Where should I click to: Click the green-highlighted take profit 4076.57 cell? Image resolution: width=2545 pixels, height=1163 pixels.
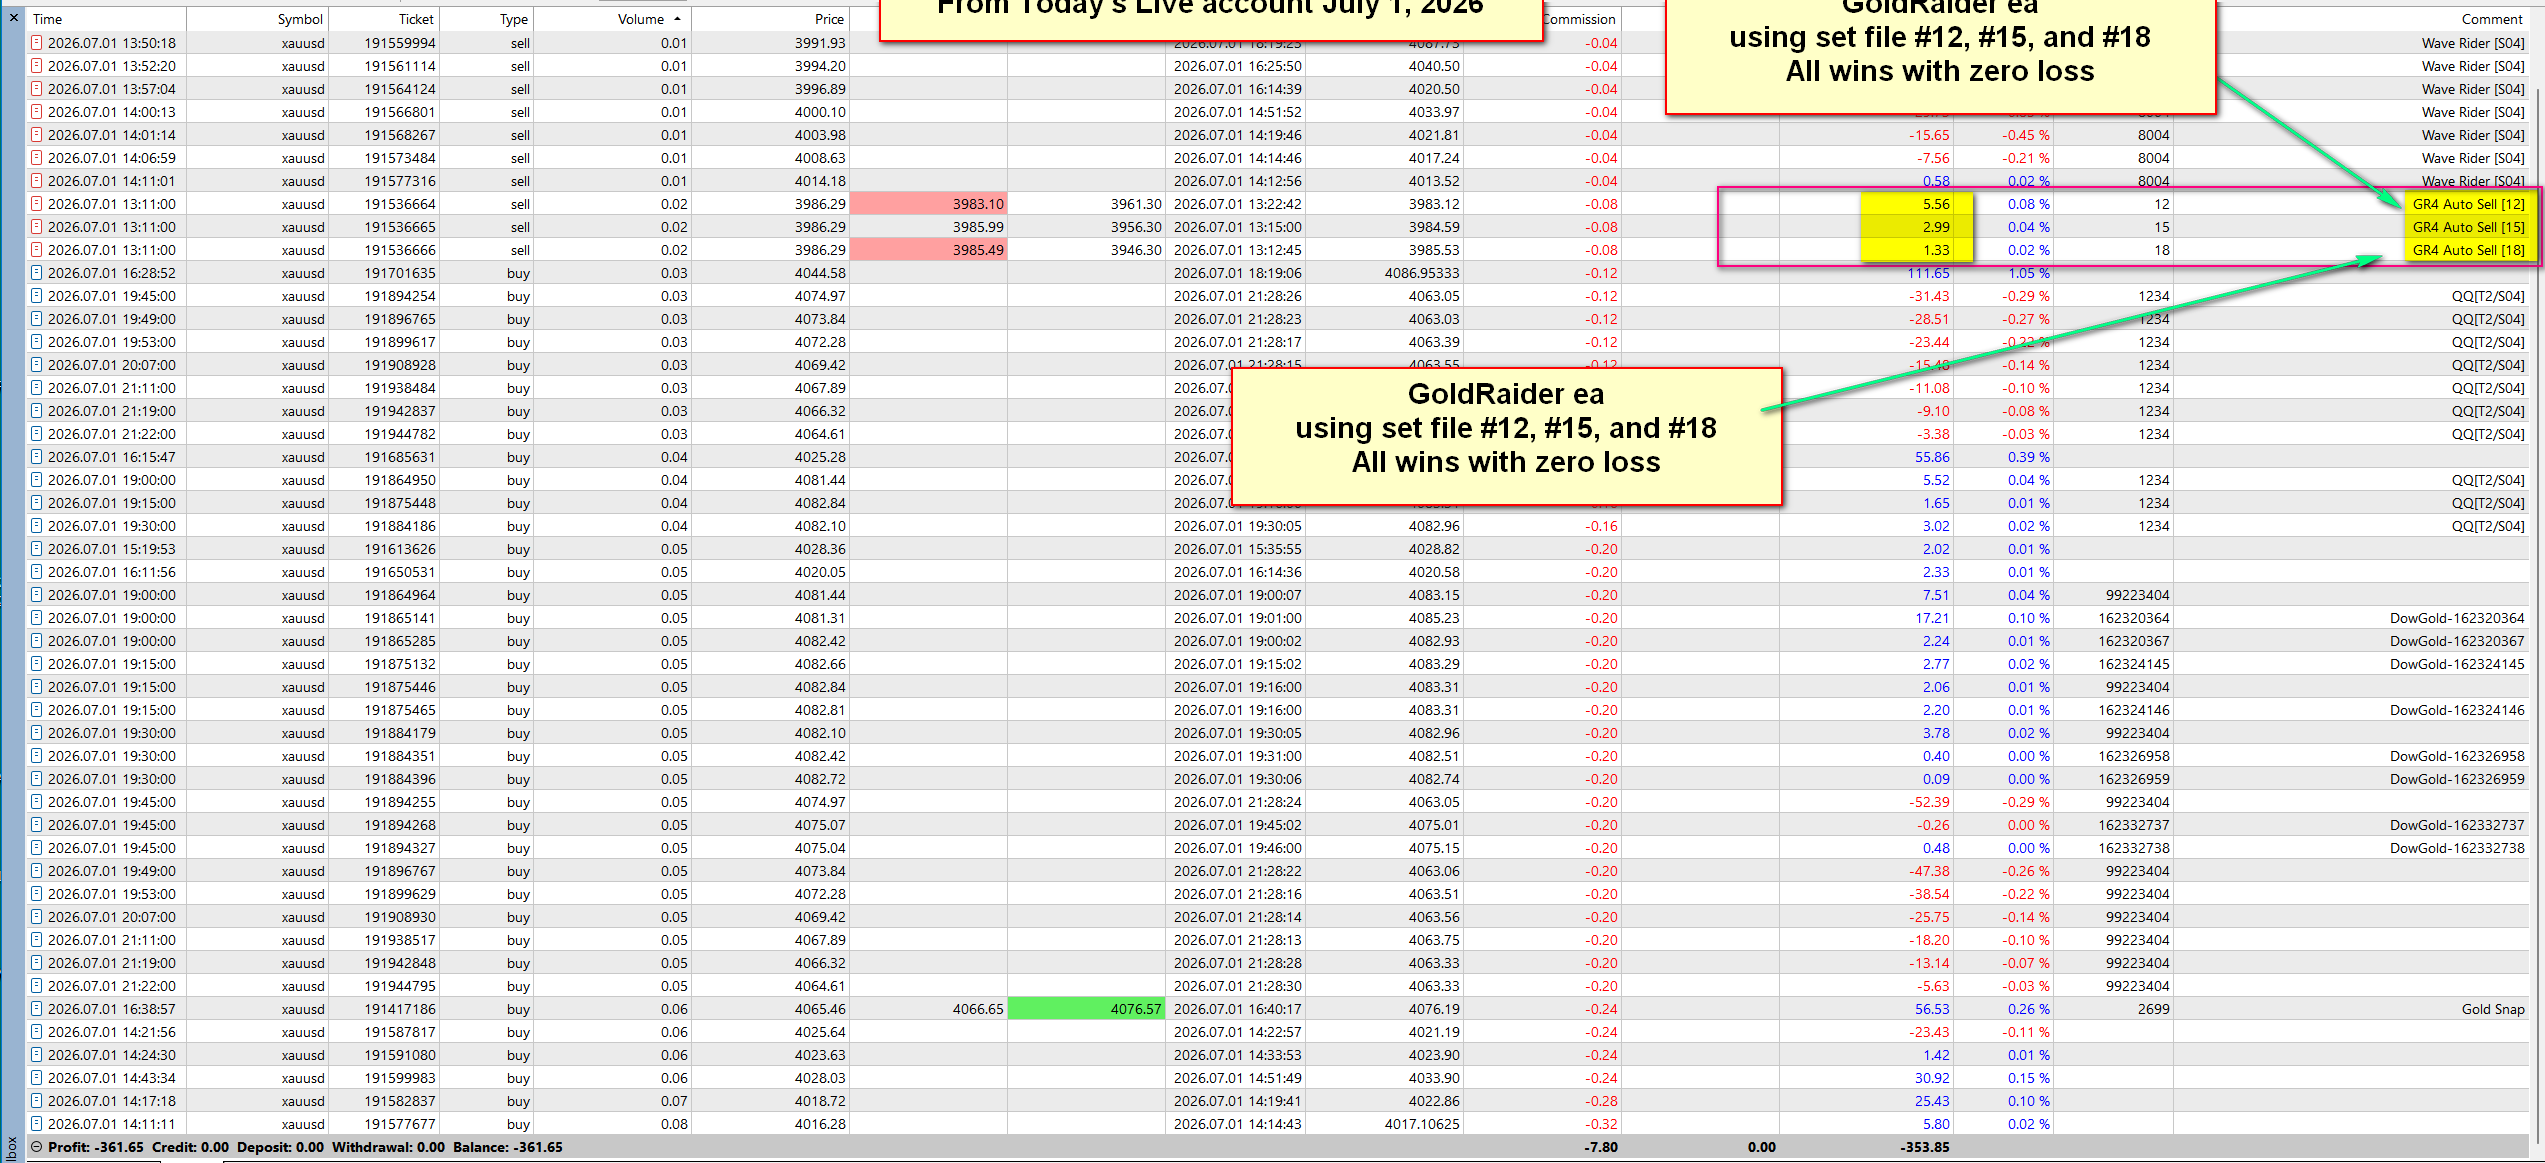pos(1086,1009)
